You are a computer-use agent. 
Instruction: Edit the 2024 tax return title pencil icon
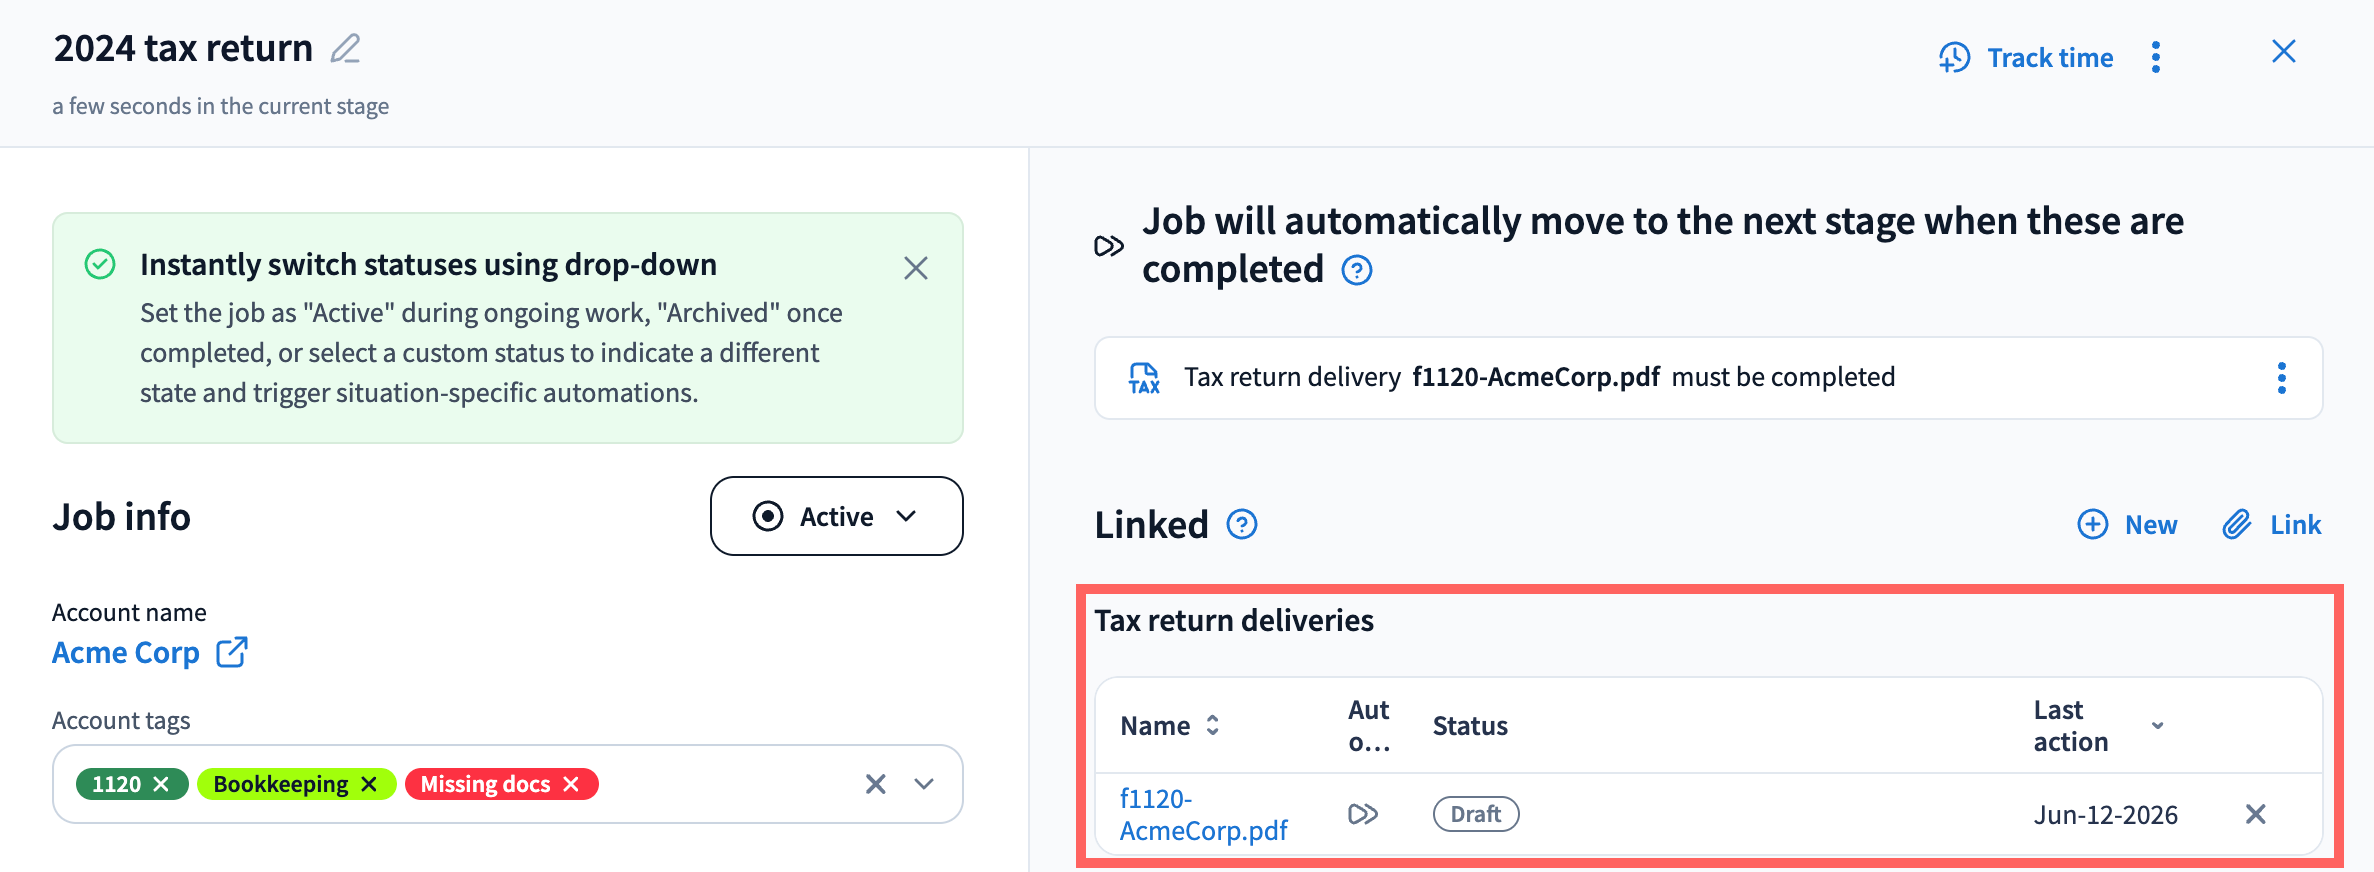click(346, 48)
